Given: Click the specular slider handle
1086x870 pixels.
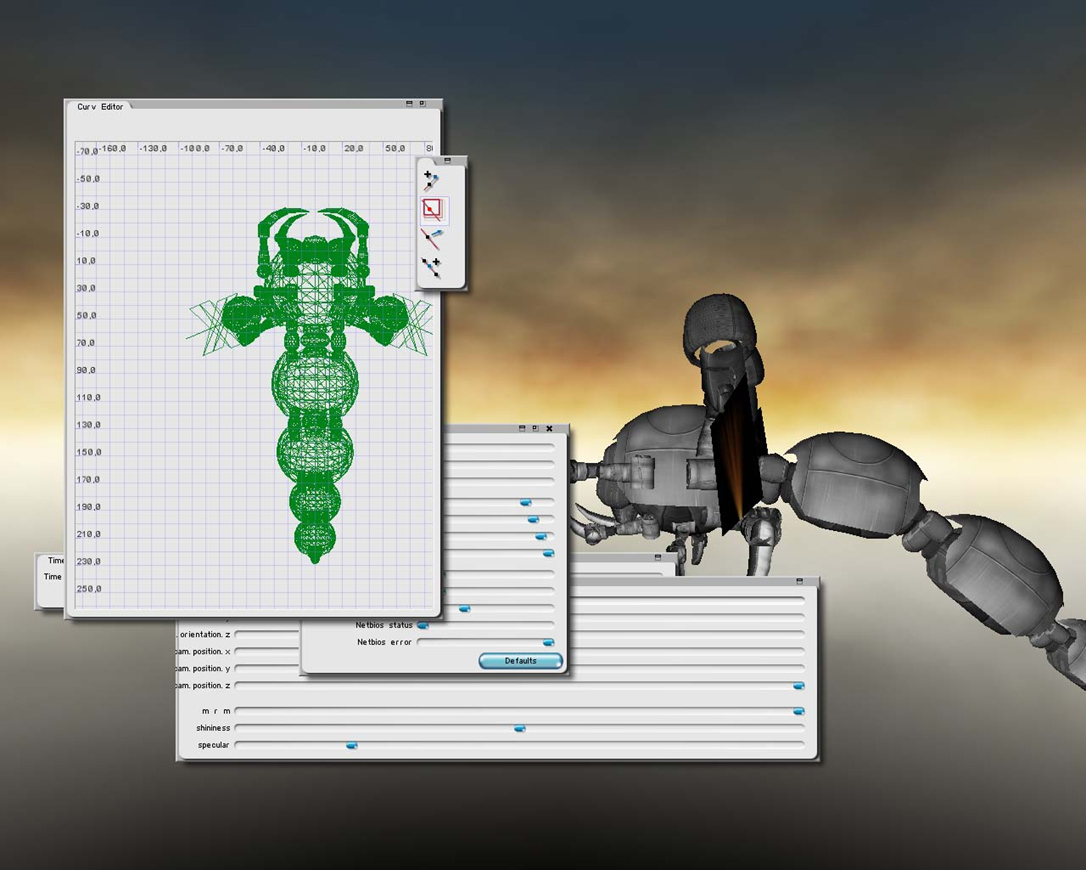Looking at the screenshot, I should click(x=351, y=746).
